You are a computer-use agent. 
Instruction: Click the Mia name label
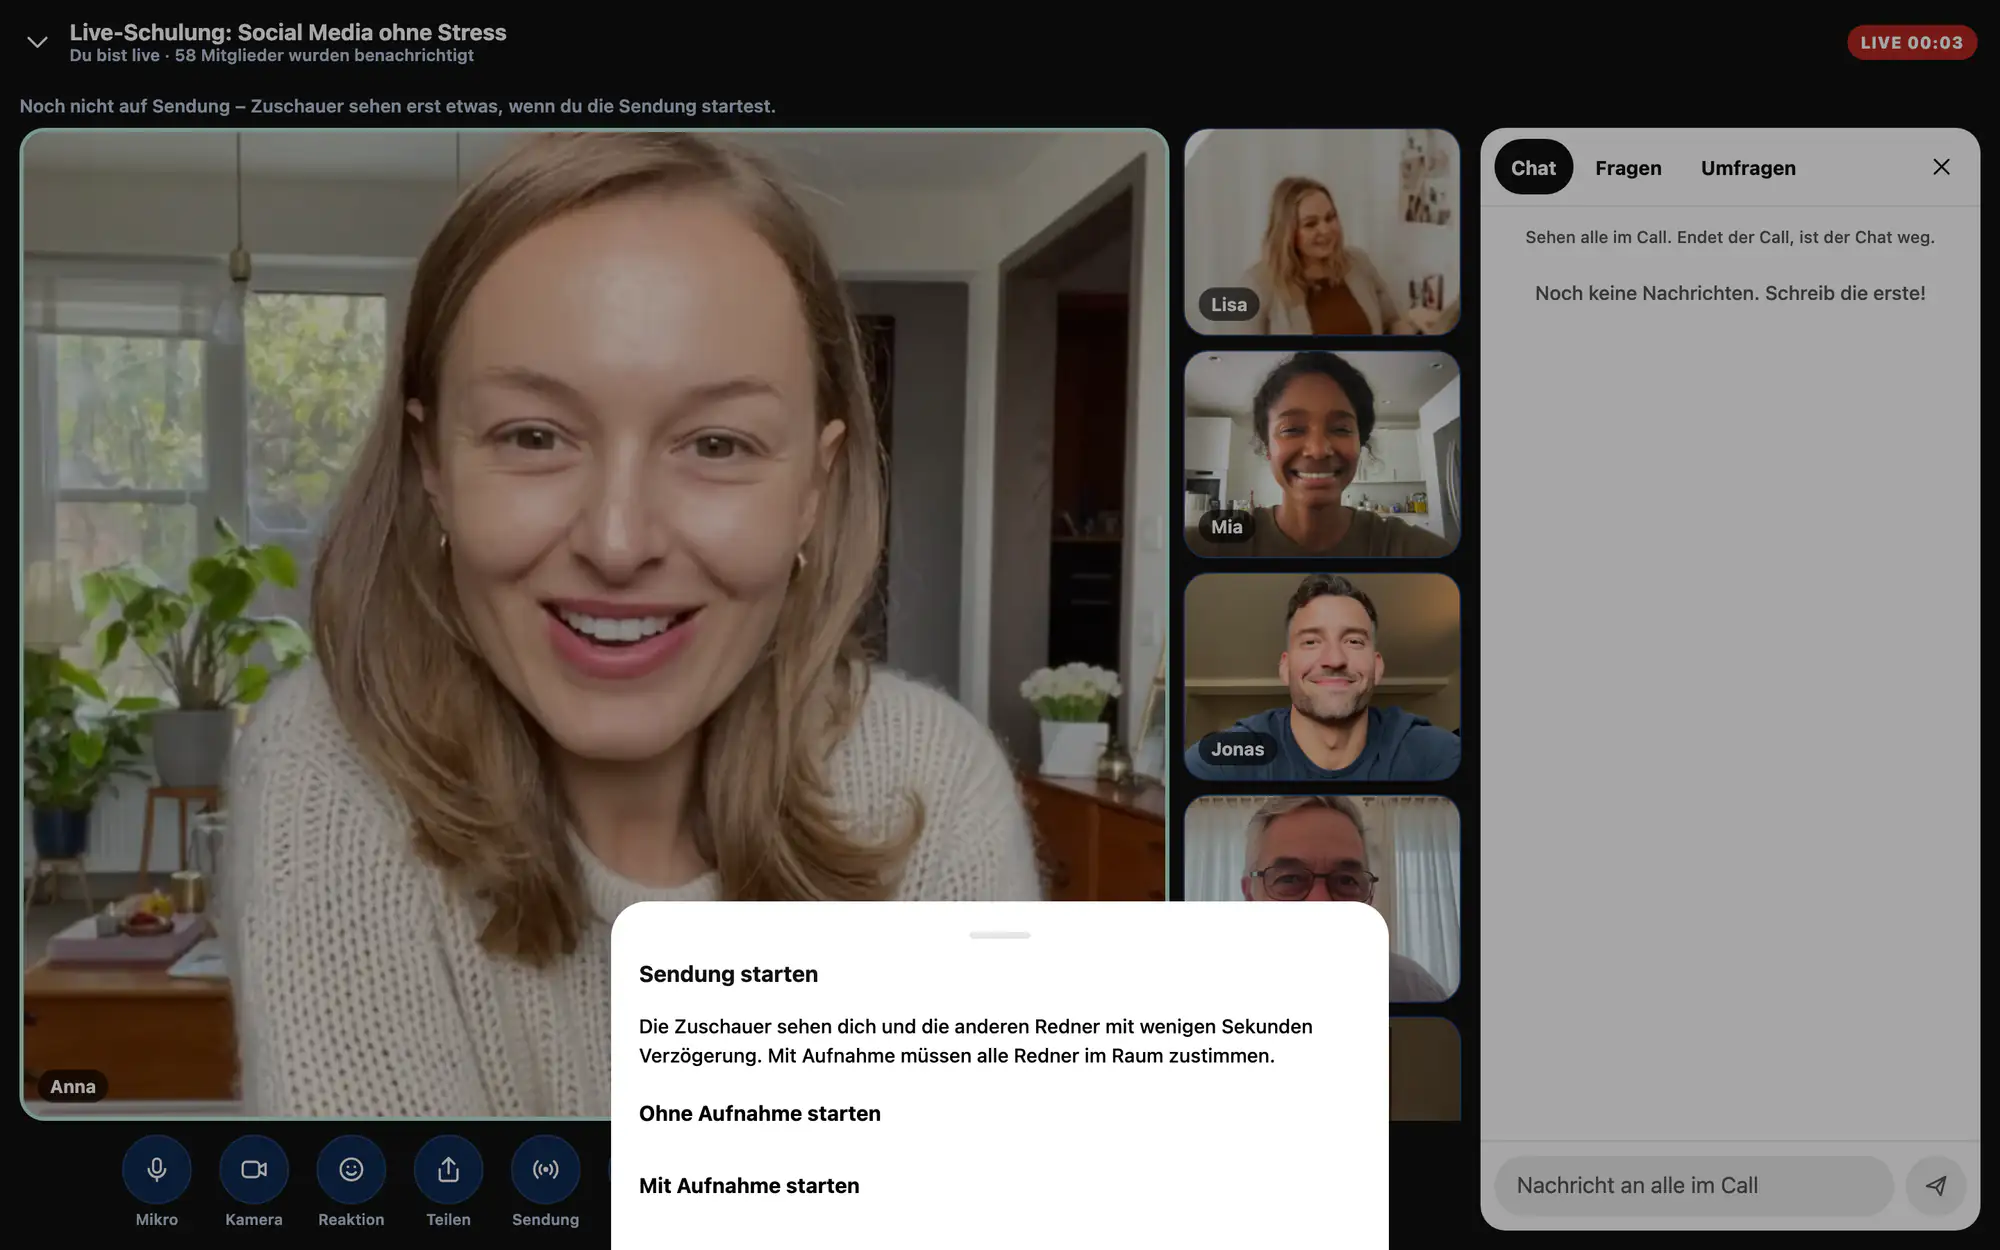(1226, 526)
